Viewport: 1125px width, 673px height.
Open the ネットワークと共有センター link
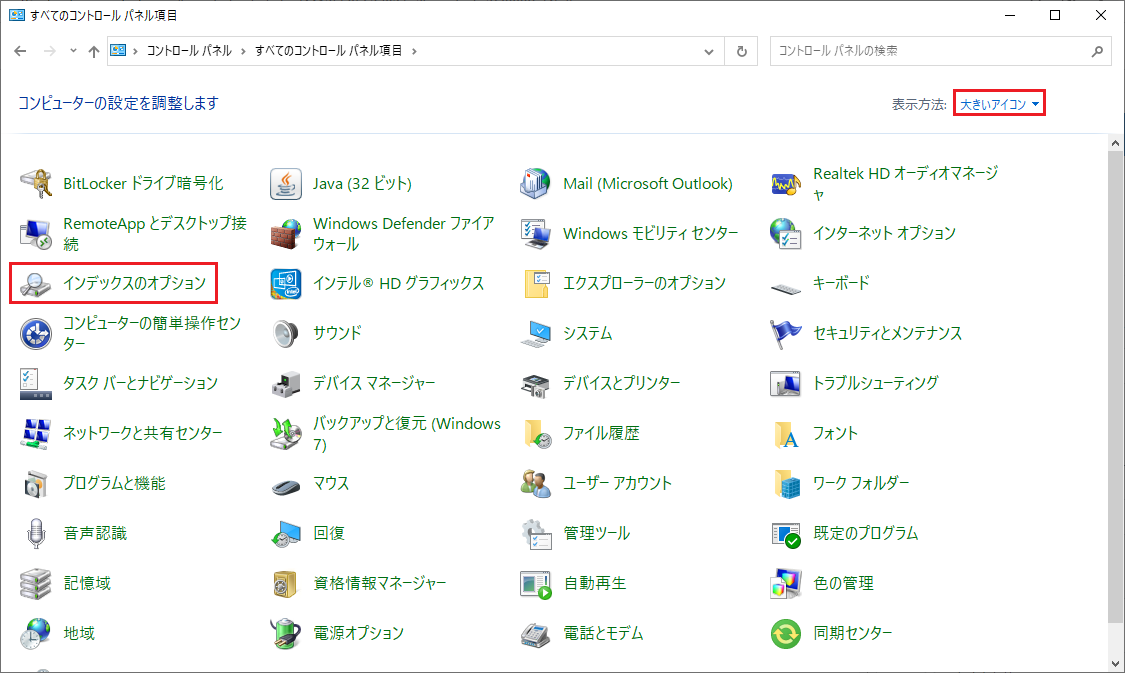(142, 433)
